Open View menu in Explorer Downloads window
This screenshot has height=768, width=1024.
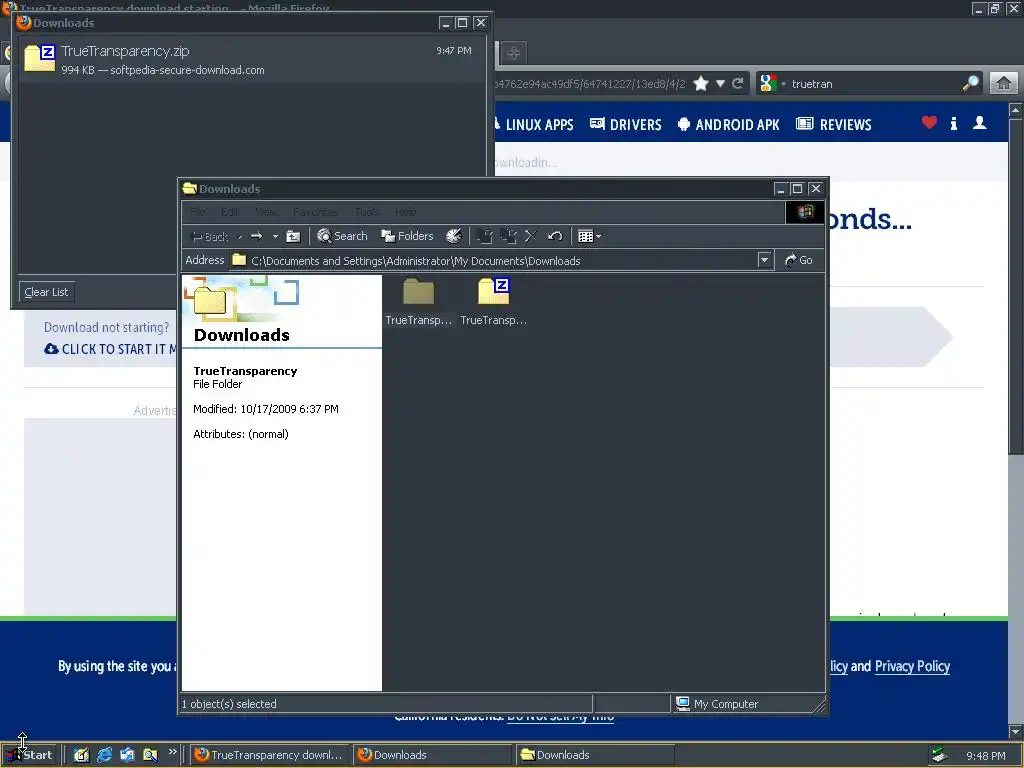pos(266,212)
